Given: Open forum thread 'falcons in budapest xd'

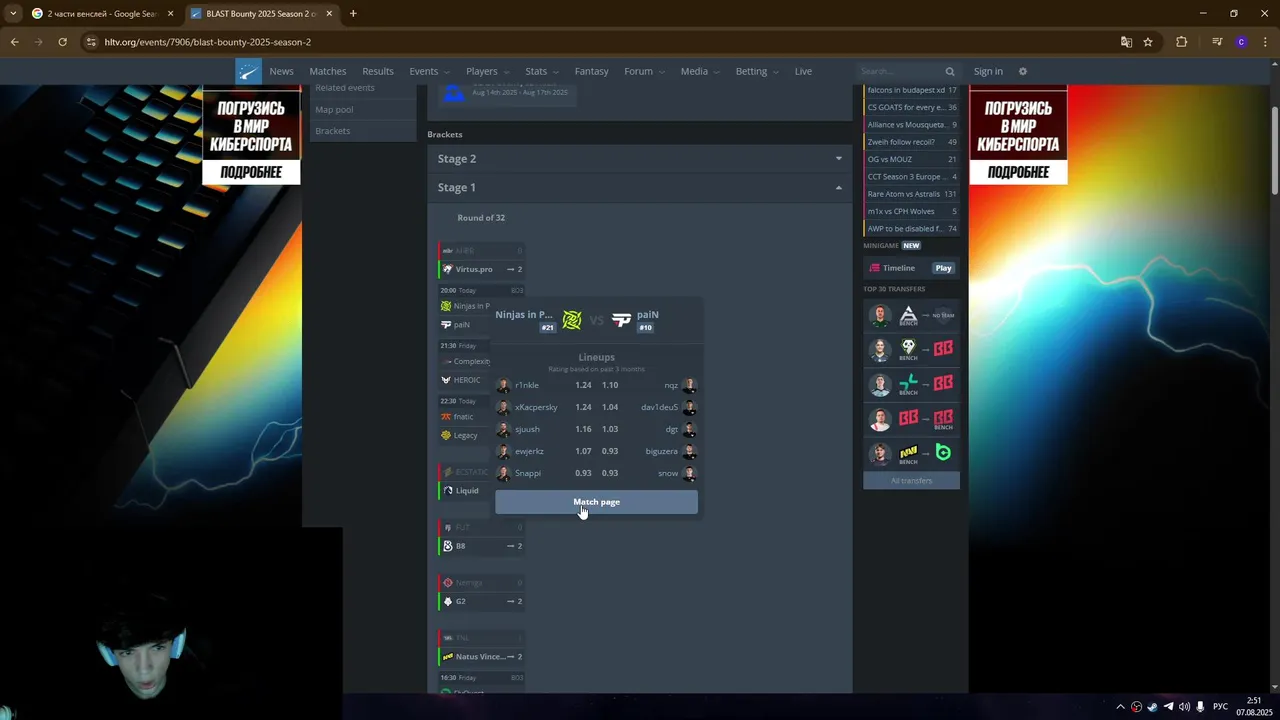Looking at the screenshot, I should pos(911,90).
